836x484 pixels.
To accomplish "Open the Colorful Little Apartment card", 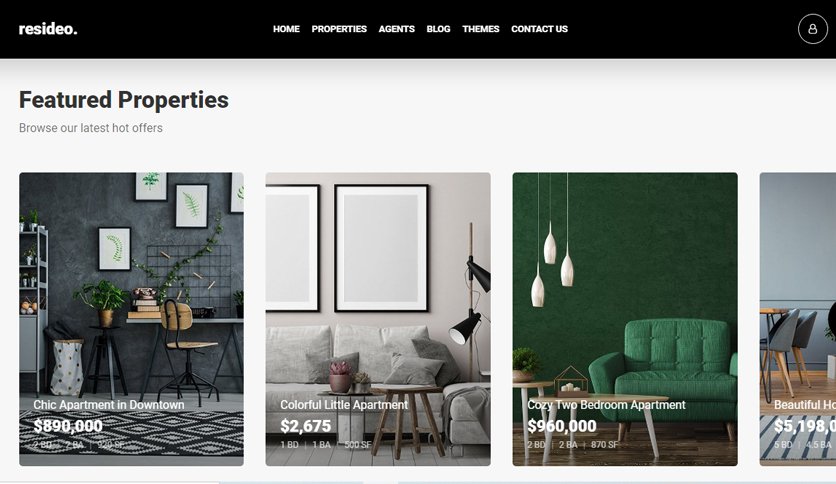I will pos(378,319).
